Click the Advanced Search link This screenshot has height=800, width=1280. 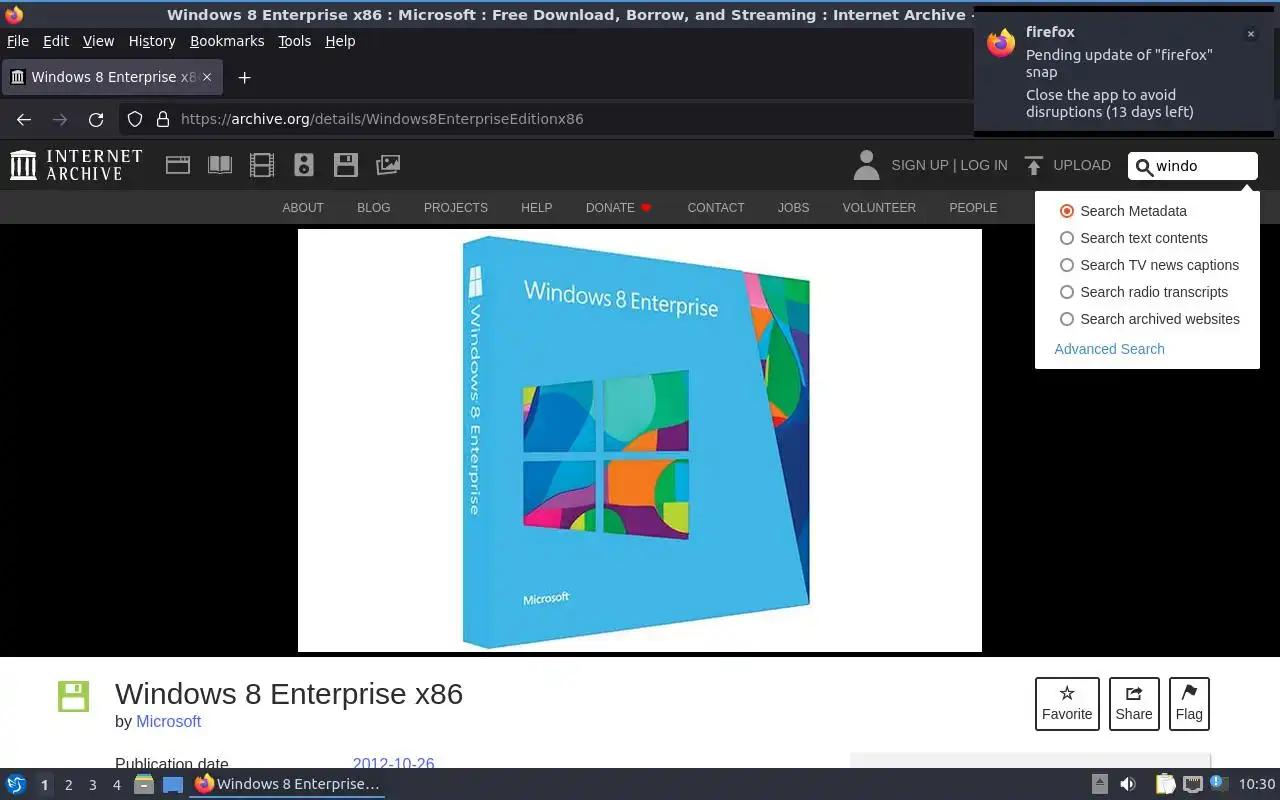(1109, 349)
